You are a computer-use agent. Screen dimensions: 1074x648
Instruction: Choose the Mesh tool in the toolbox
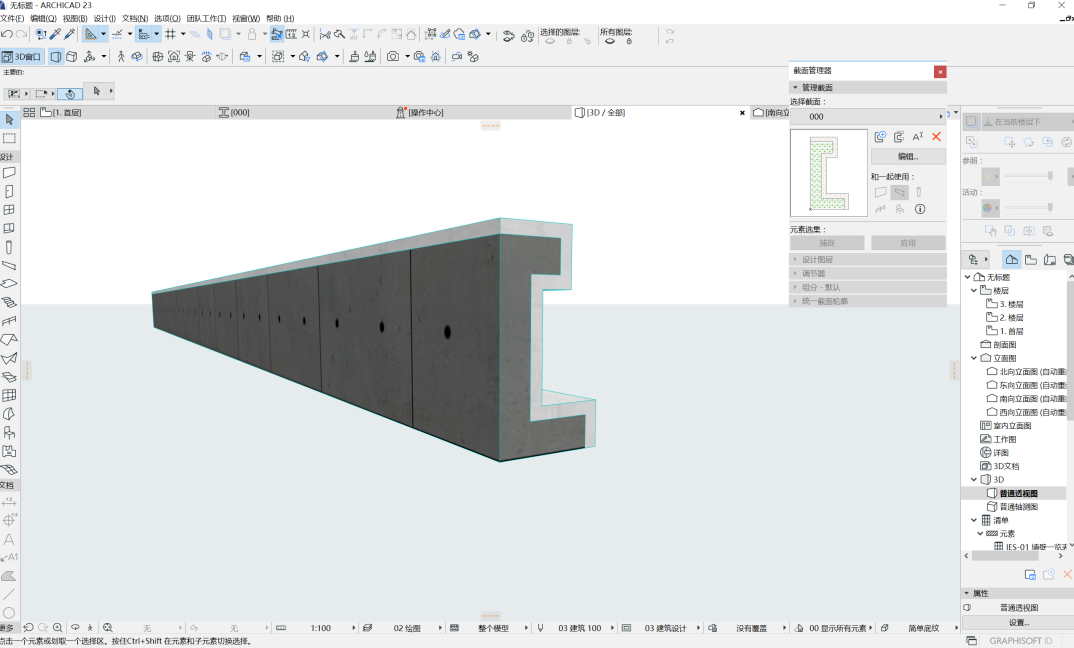click(9, 469)
